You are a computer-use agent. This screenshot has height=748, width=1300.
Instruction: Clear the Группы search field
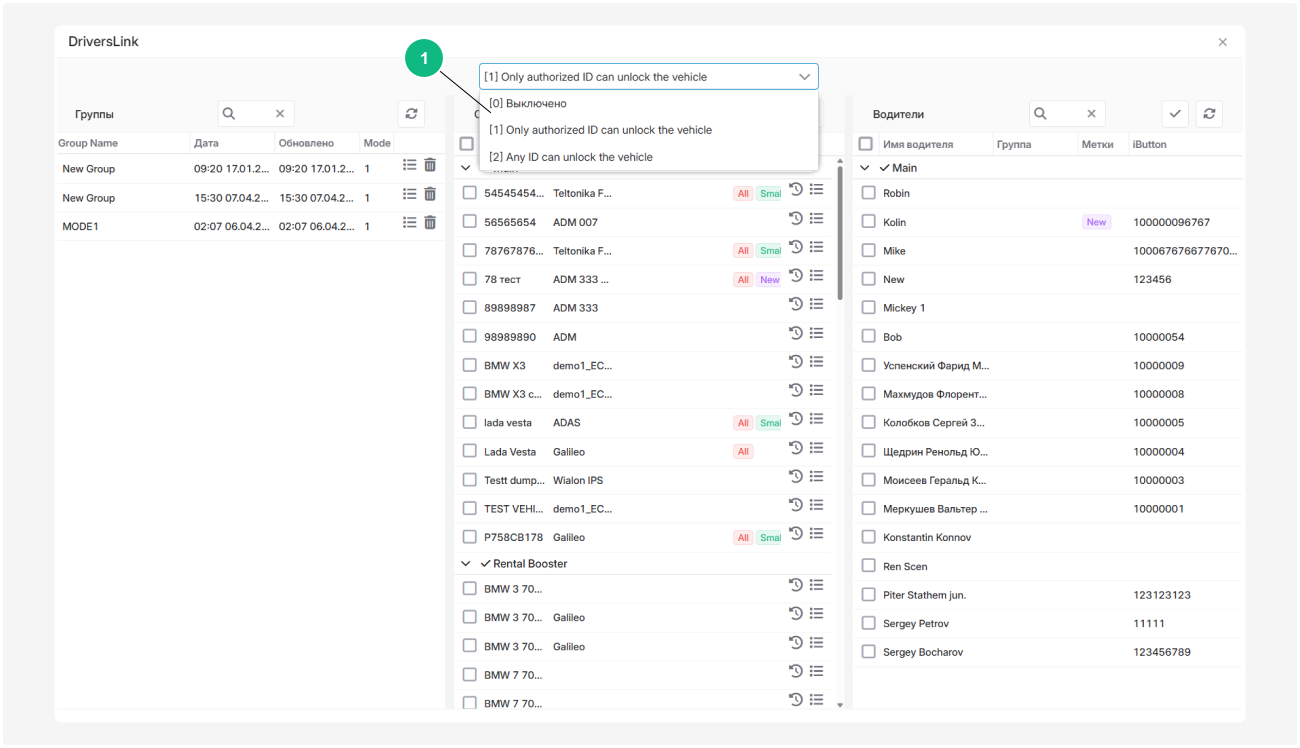point(280,114)
